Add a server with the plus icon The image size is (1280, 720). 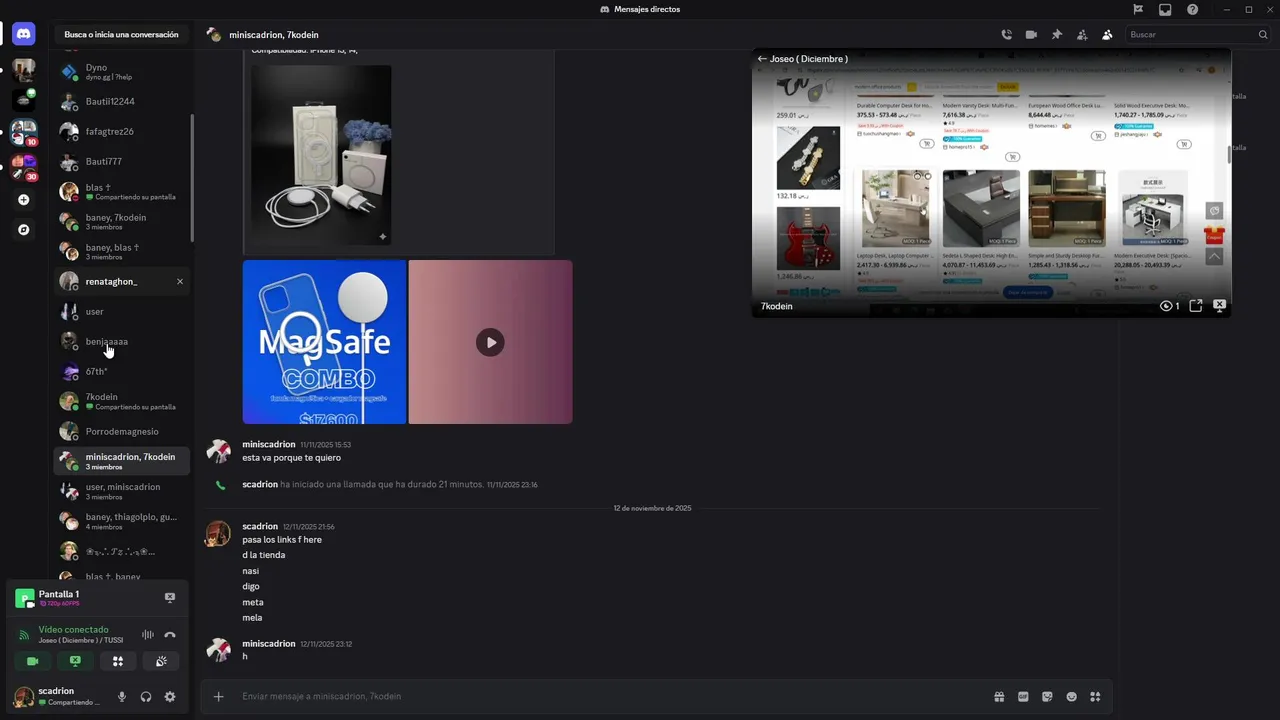[x=23, y=199]
